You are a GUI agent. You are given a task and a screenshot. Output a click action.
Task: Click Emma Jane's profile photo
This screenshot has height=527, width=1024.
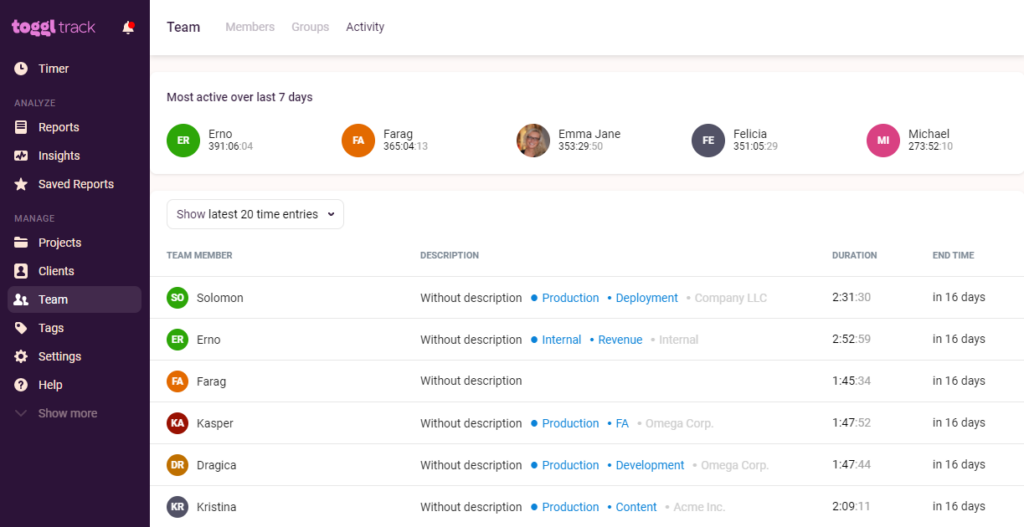pyautogui.click(x=533, y=141)
